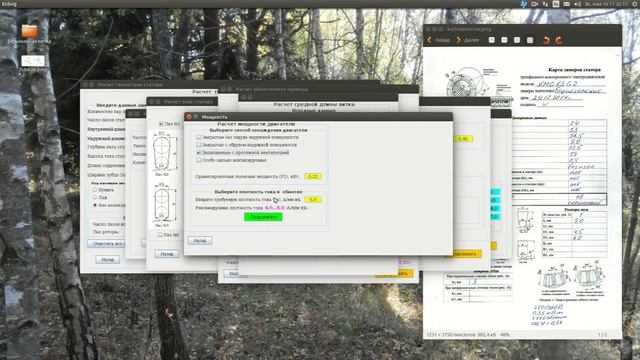Click image size info in viewer status bar
This screenshot has height=360, width=640.
[468, 335]
